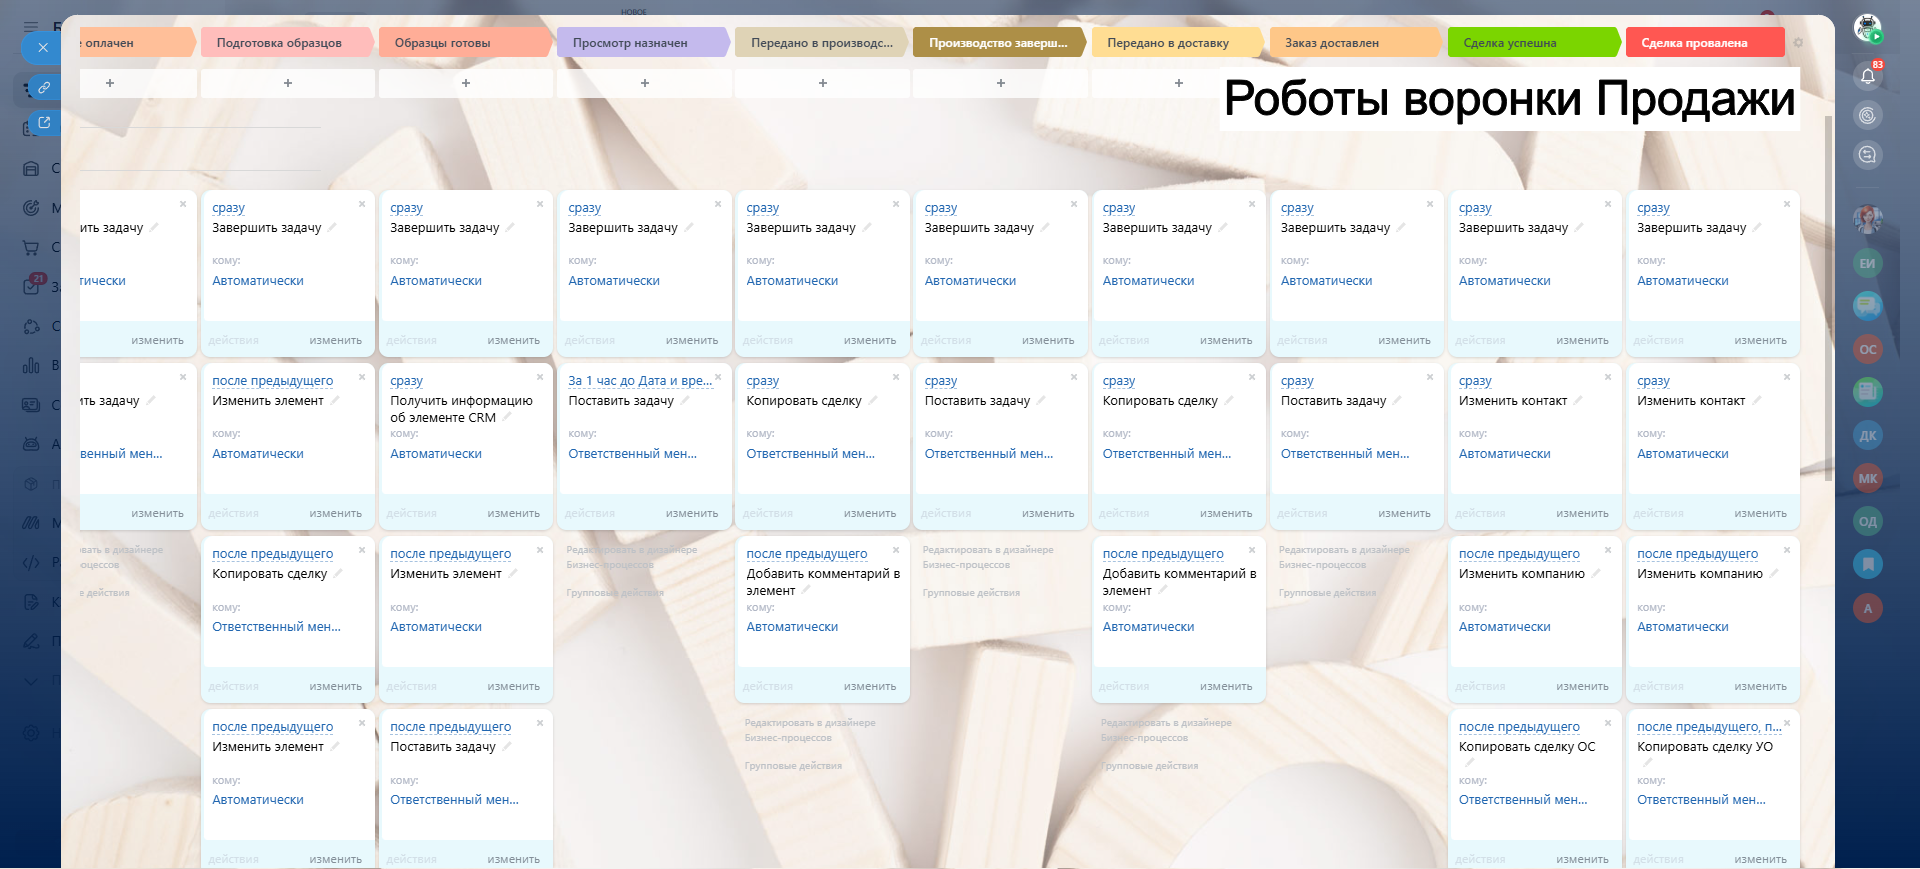
Task: Click 'Ответственный мен...' on 'За 1 час до' robot
Action: point(632,454)
